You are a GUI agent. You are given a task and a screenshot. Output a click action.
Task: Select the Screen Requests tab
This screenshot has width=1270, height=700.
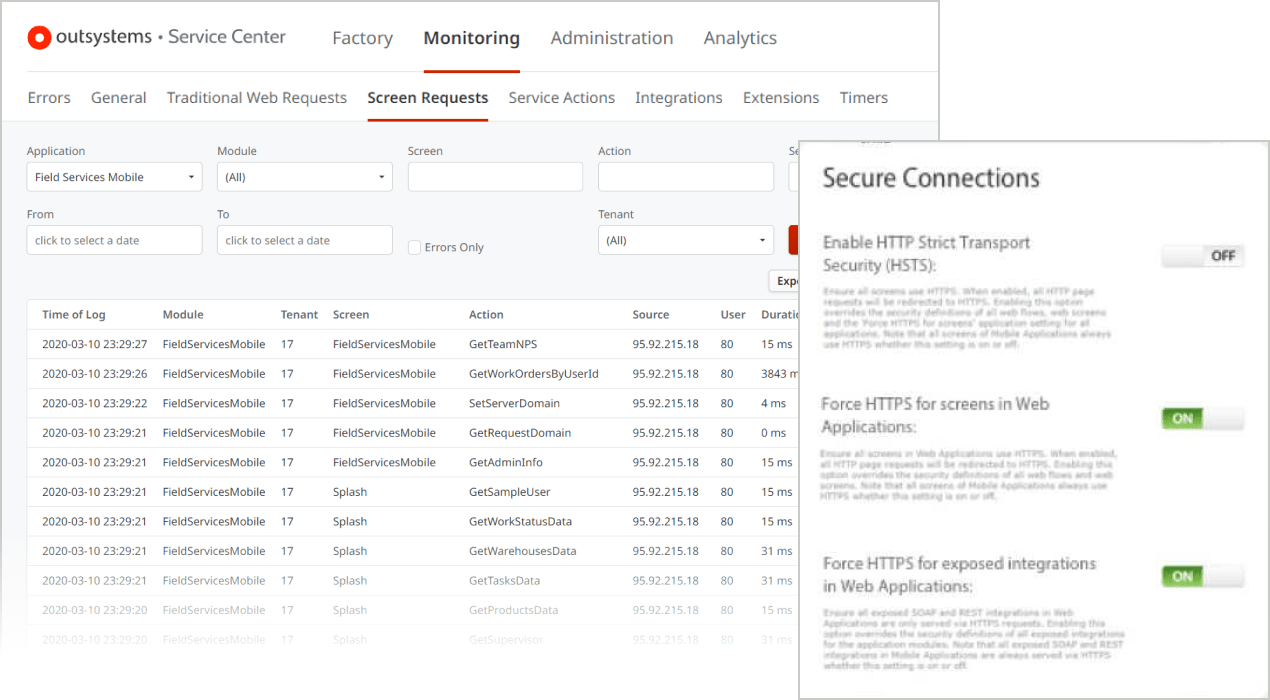(428, 98)
